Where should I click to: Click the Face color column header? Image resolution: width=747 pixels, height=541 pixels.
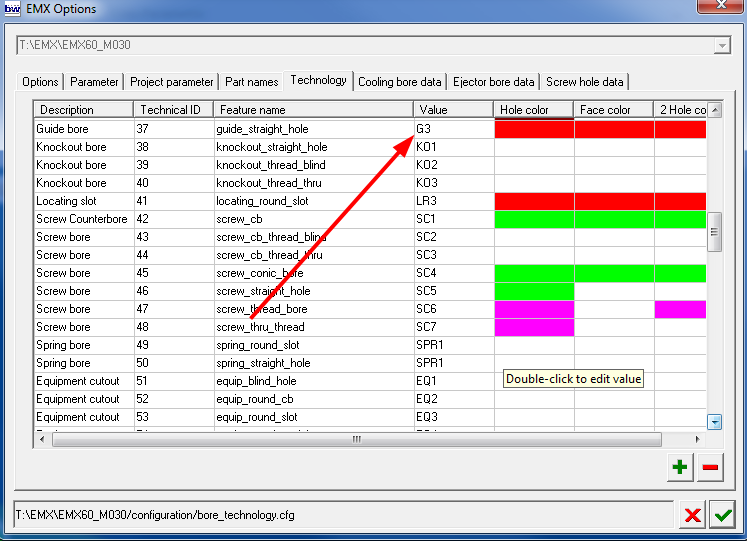(614, 110)
